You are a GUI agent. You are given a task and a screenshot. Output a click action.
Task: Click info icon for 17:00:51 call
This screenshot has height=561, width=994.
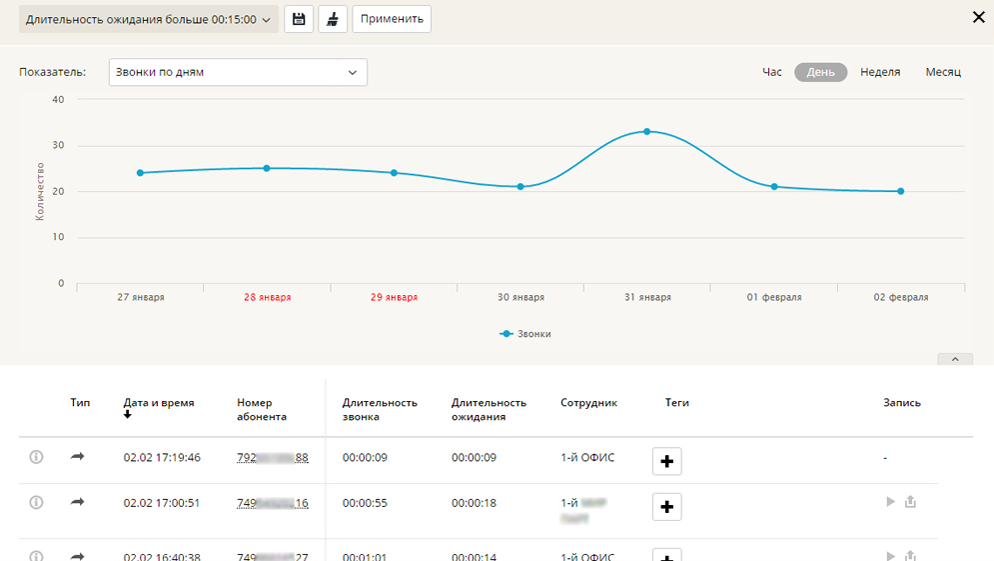point(37,503)
